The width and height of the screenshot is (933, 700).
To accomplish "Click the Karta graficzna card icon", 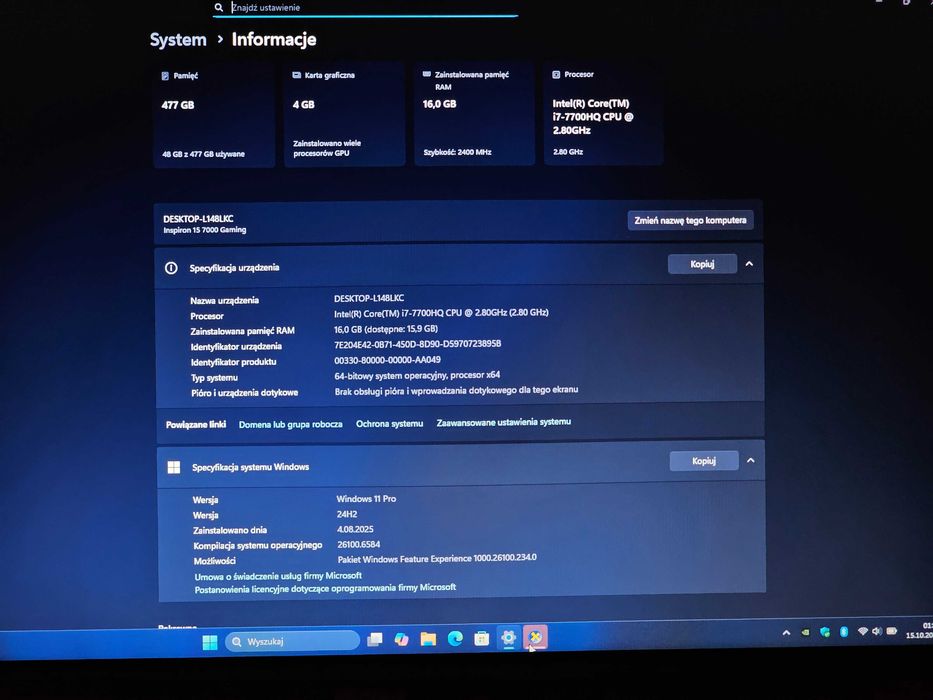I will point(296,75).
